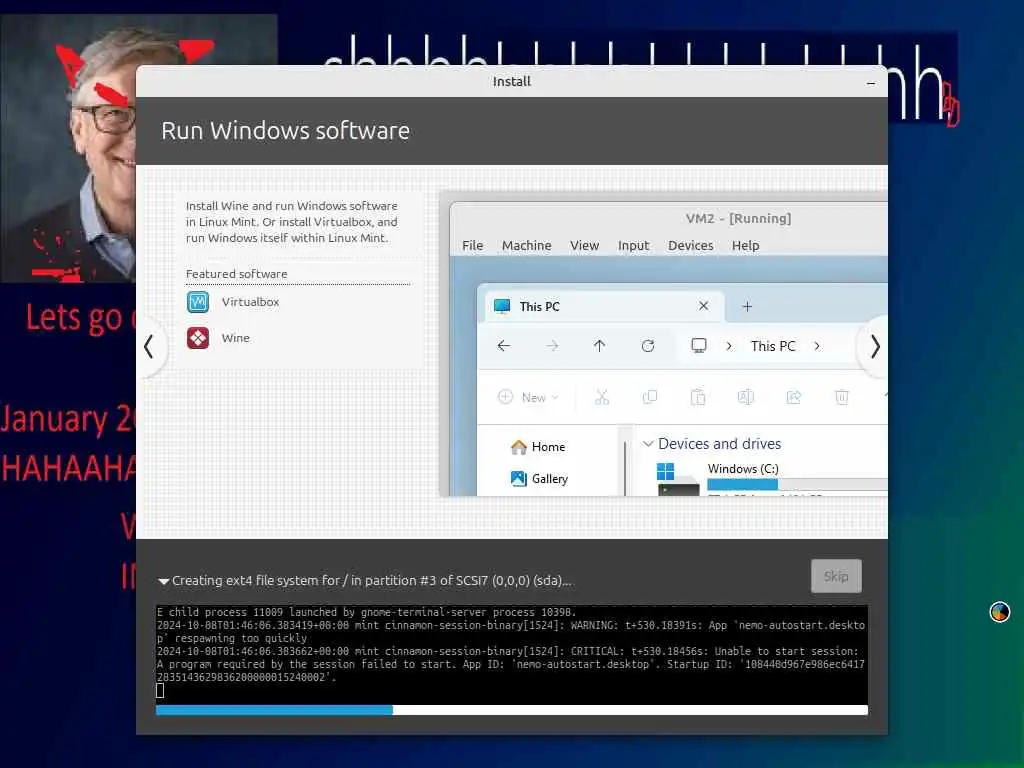Open Home in the explorer sidebar
The height and width of the screenshot is (768, 1024).
point(538,447)
